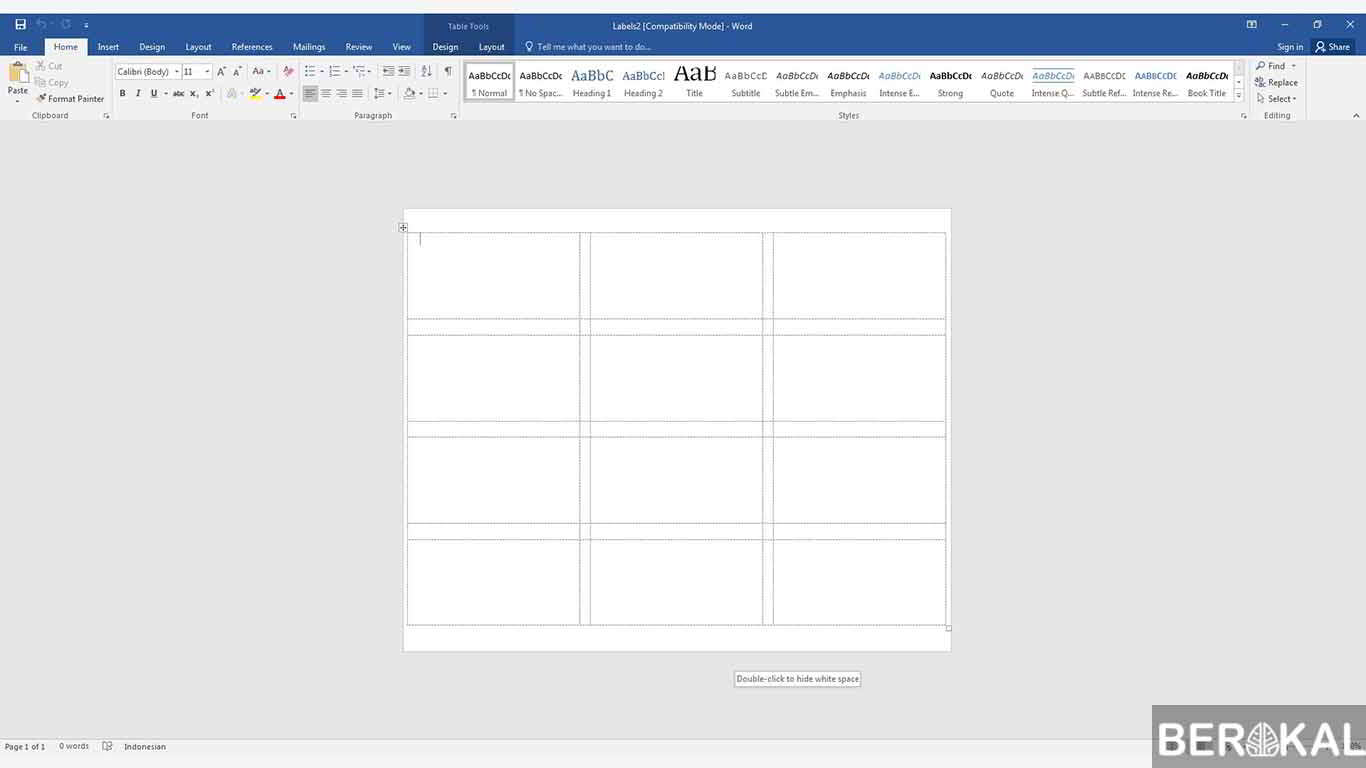Switch to the Insert tab
This screenshot has height=768, width=1366.
(x=108, y=47)
